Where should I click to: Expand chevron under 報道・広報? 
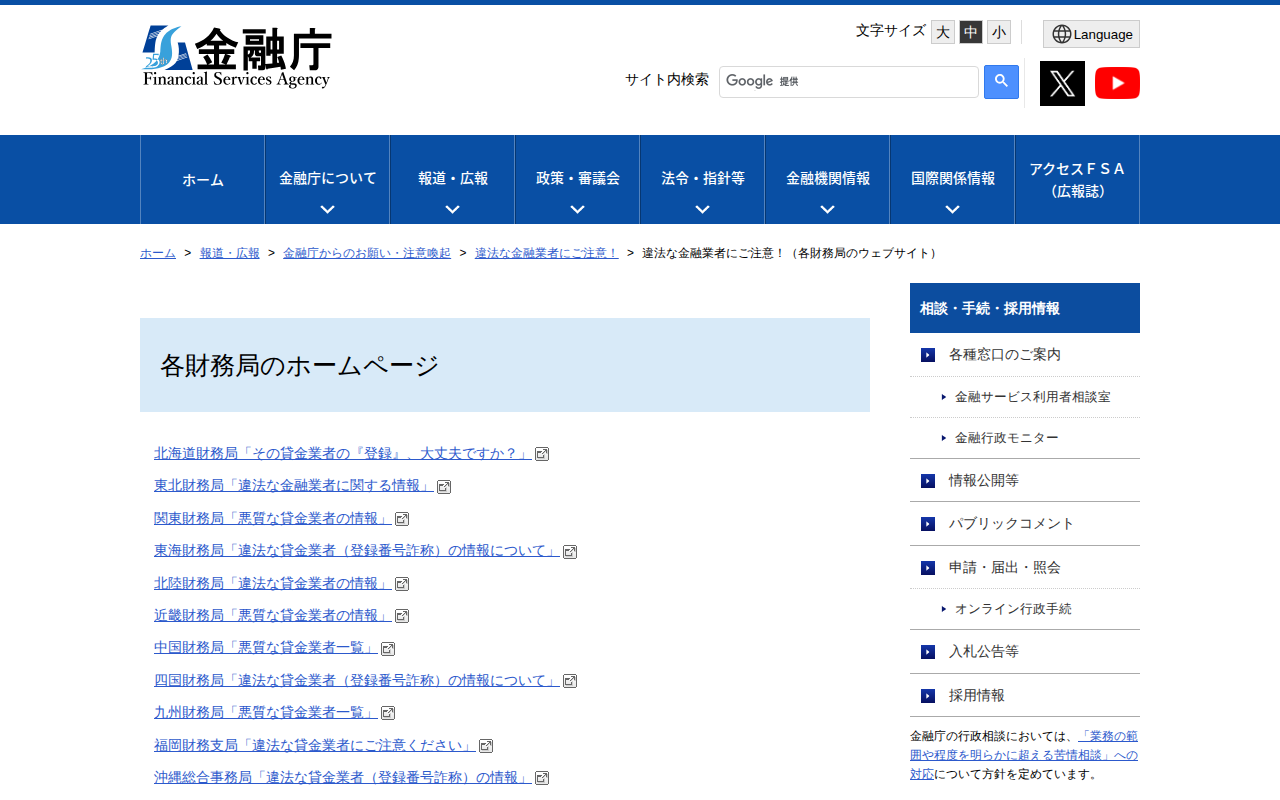pyautogui.click(x=453, y=210)
